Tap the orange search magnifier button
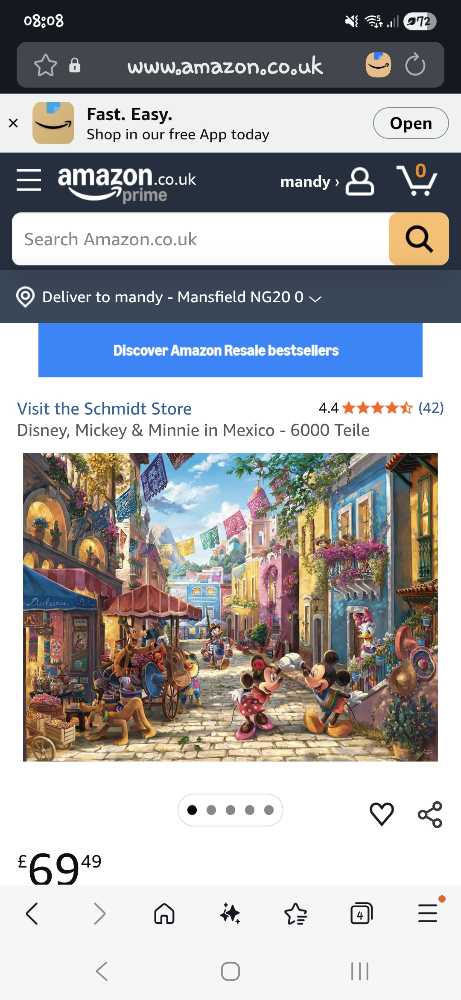Viewport: 461px width, 1000px height. [x=419, y=239]
